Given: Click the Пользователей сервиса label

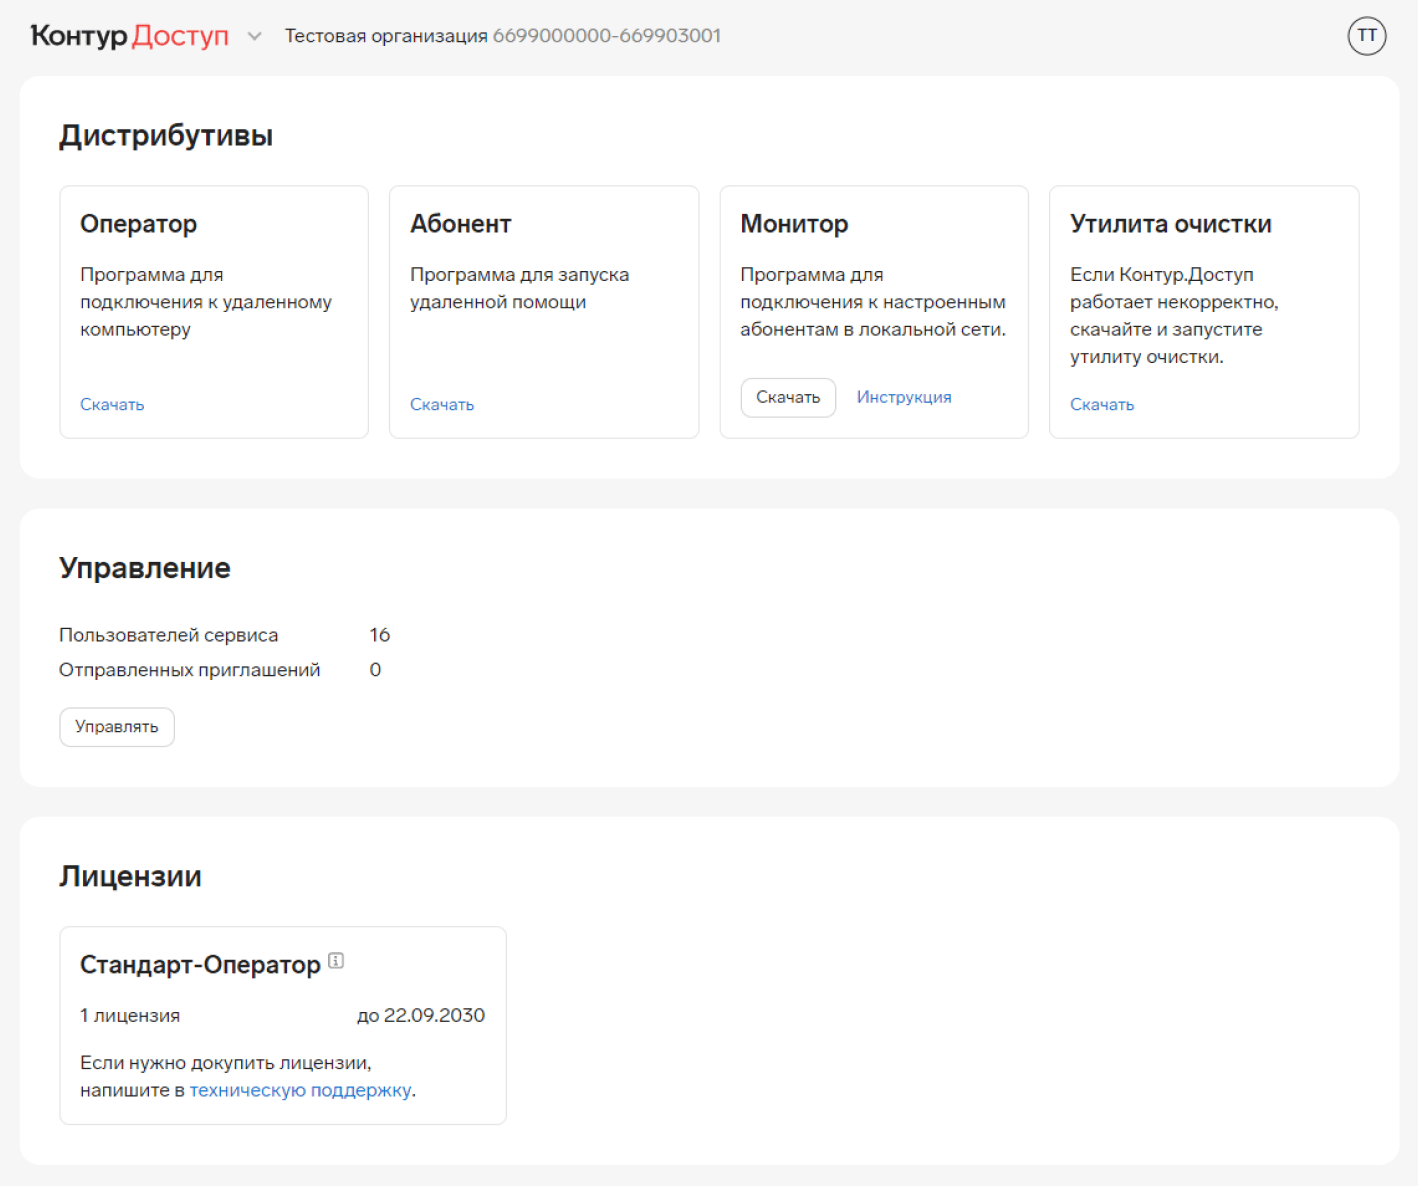Looking at the screenshot, I should tap(169, 635).
